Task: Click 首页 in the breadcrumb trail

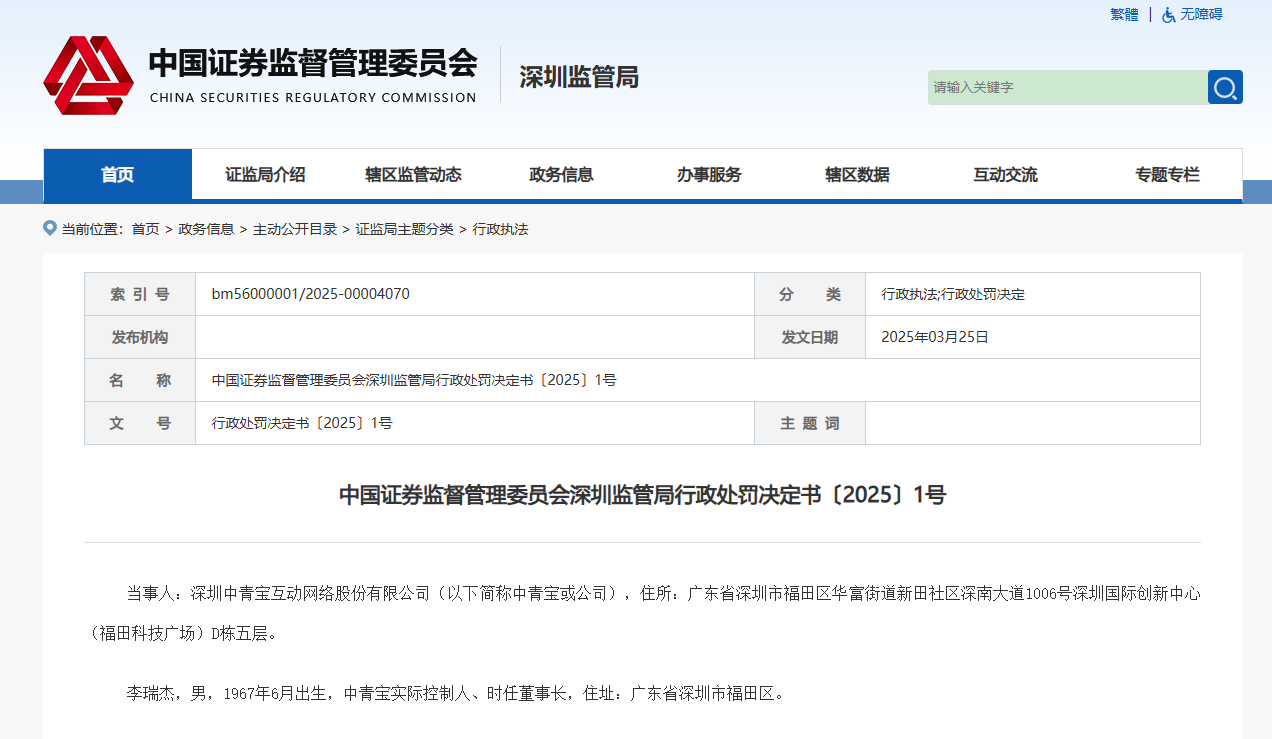Action: click(145, 229)
